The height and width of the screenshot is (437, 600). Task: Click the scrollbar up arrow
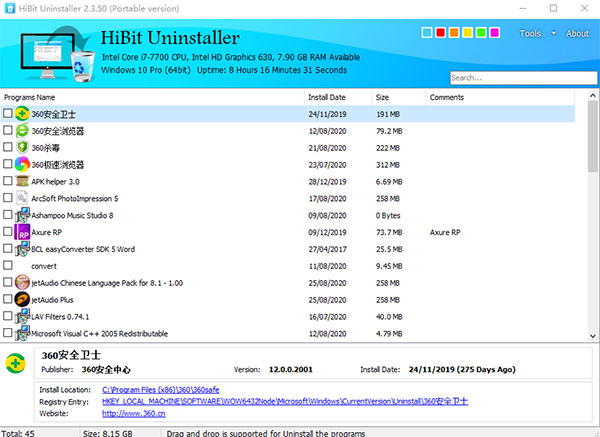click(593, 95)
